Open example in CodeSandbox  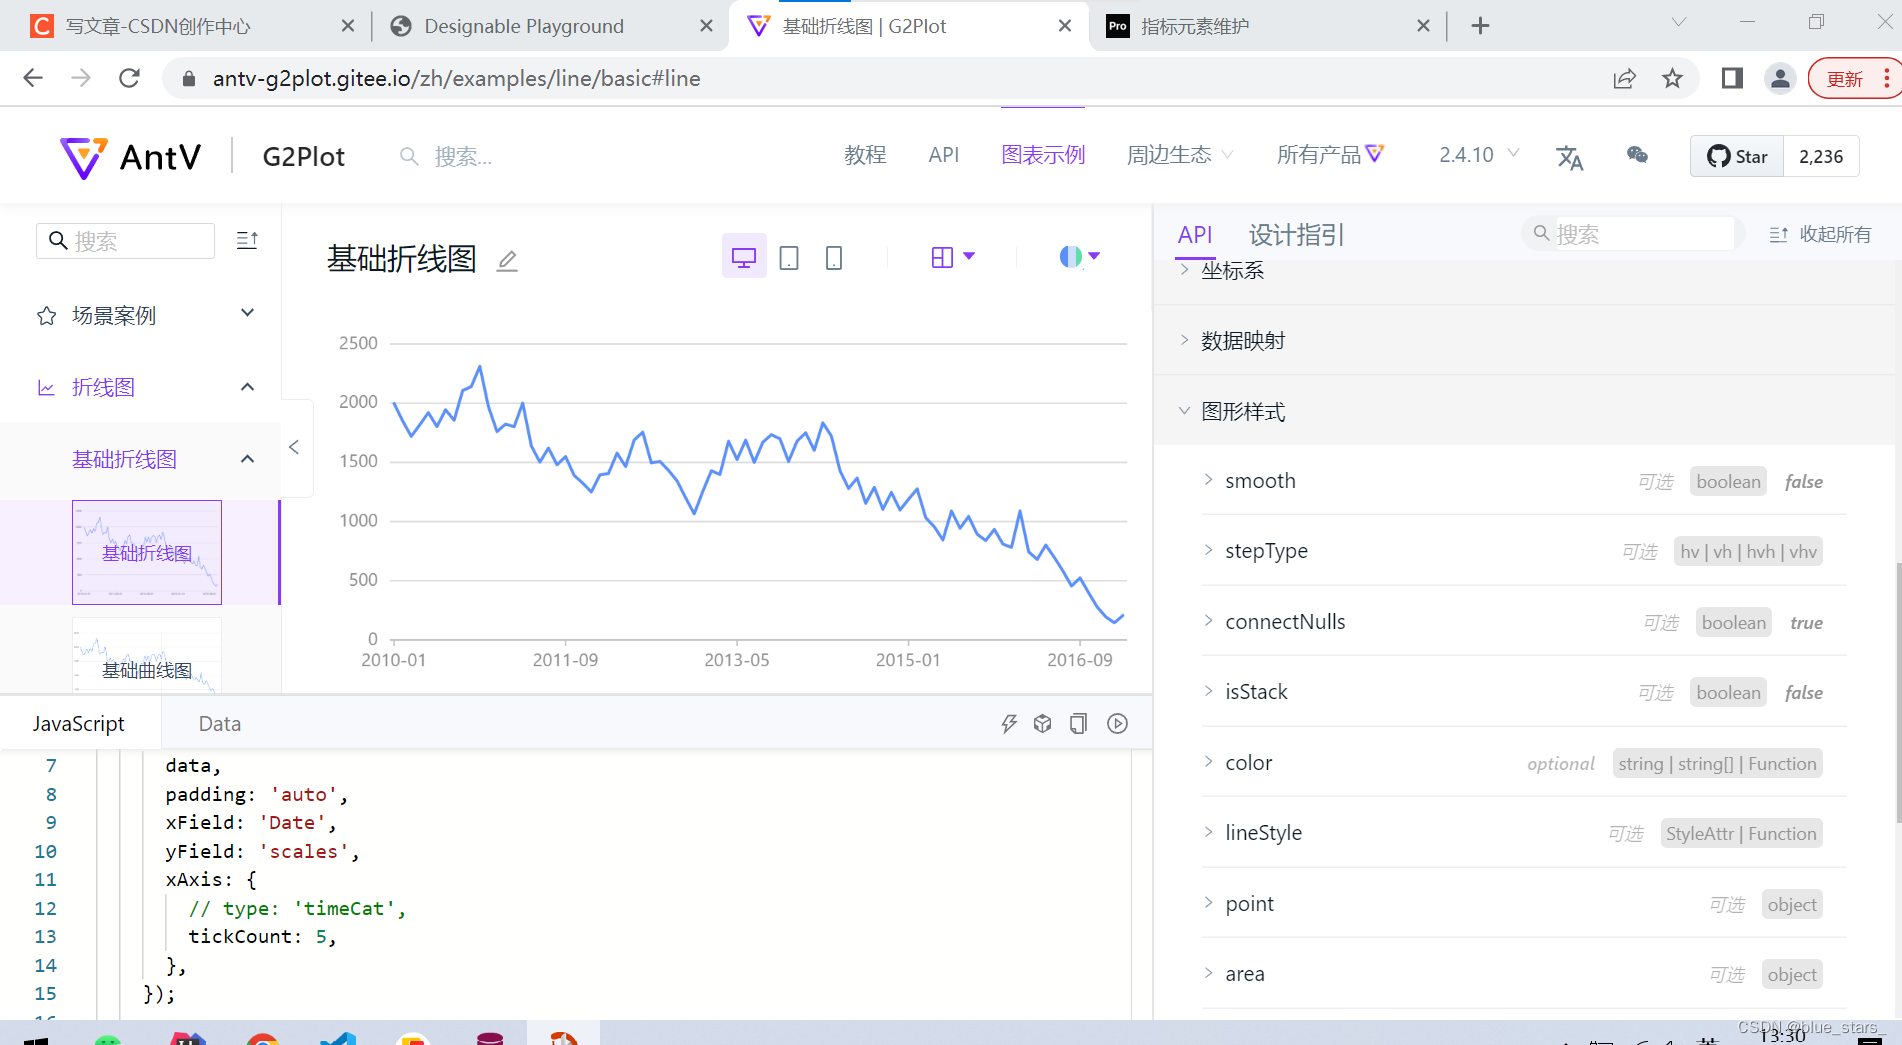coord(1042,723)
